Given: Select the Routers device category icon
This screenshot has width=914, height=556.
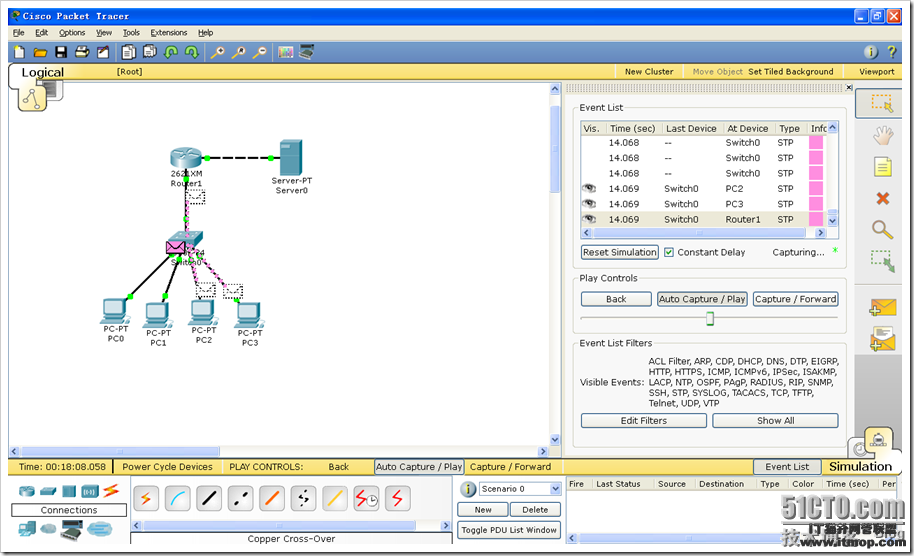Looking at the screenshot, I should [27, 491].
